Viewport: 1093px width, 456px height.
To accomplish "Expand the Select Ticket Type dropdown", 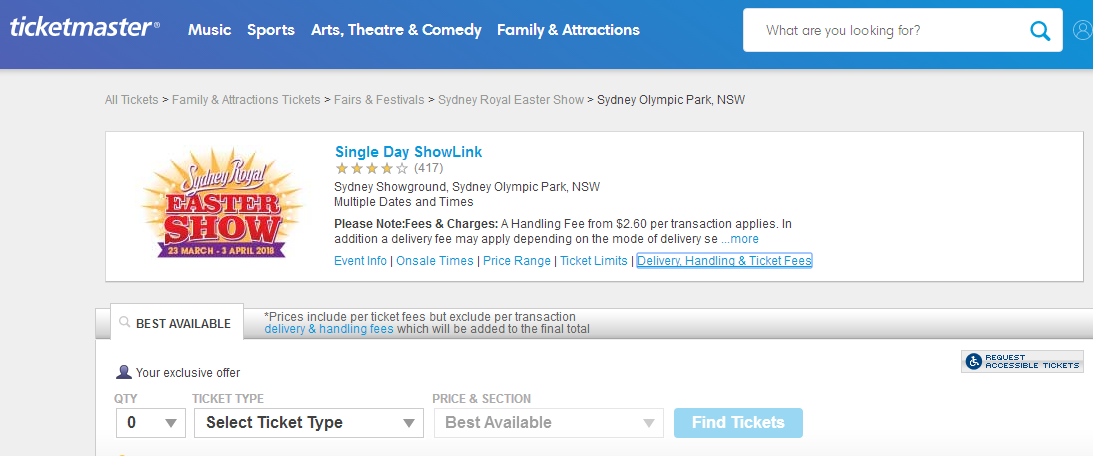I will point(309,423).
